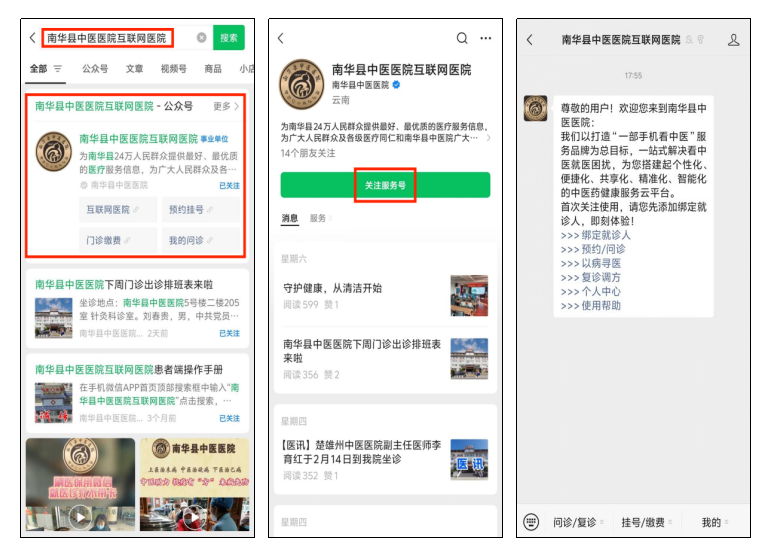Open the 问诊/复诊 bottom menu

(x=577, y=522)
